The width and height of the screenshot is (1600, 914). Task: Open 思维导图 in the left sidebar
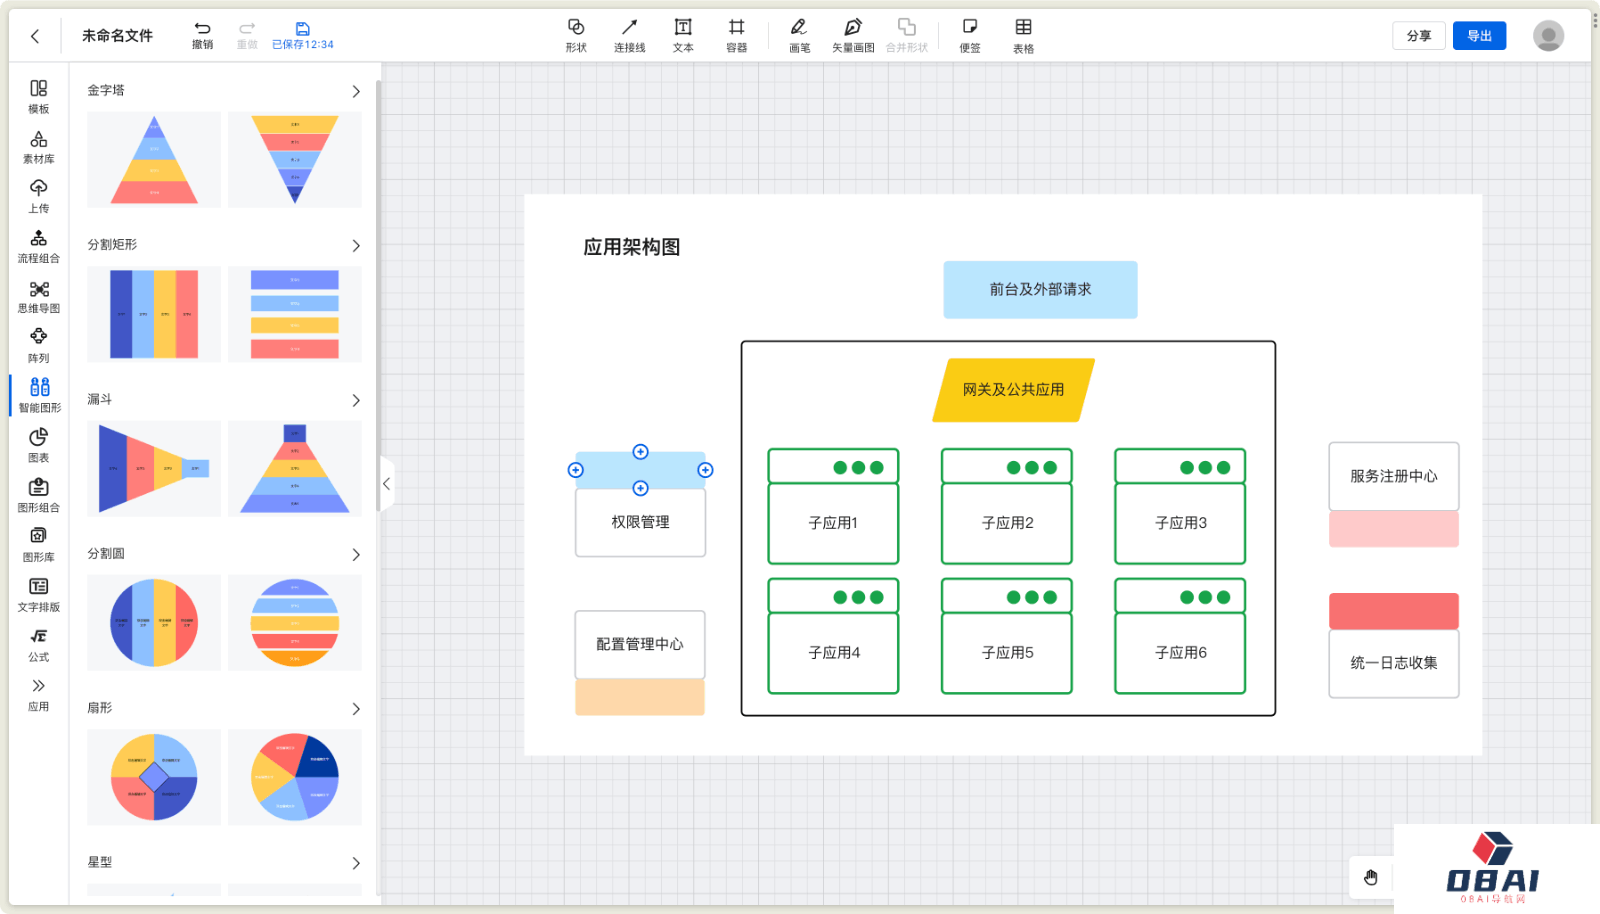(x=39, y=296)
